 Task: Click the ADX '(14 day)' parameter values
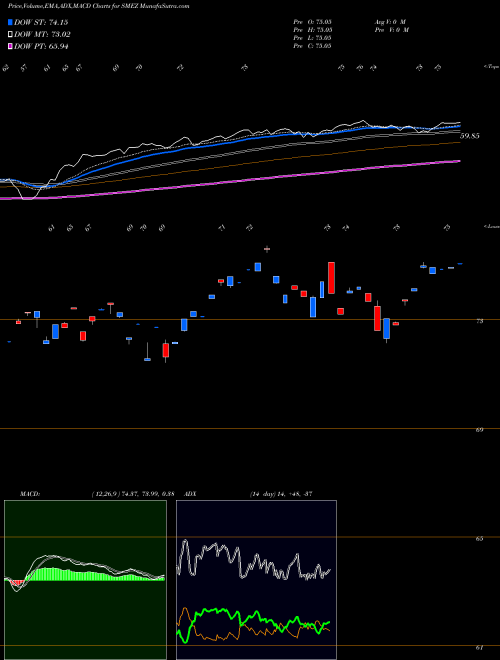262,494
